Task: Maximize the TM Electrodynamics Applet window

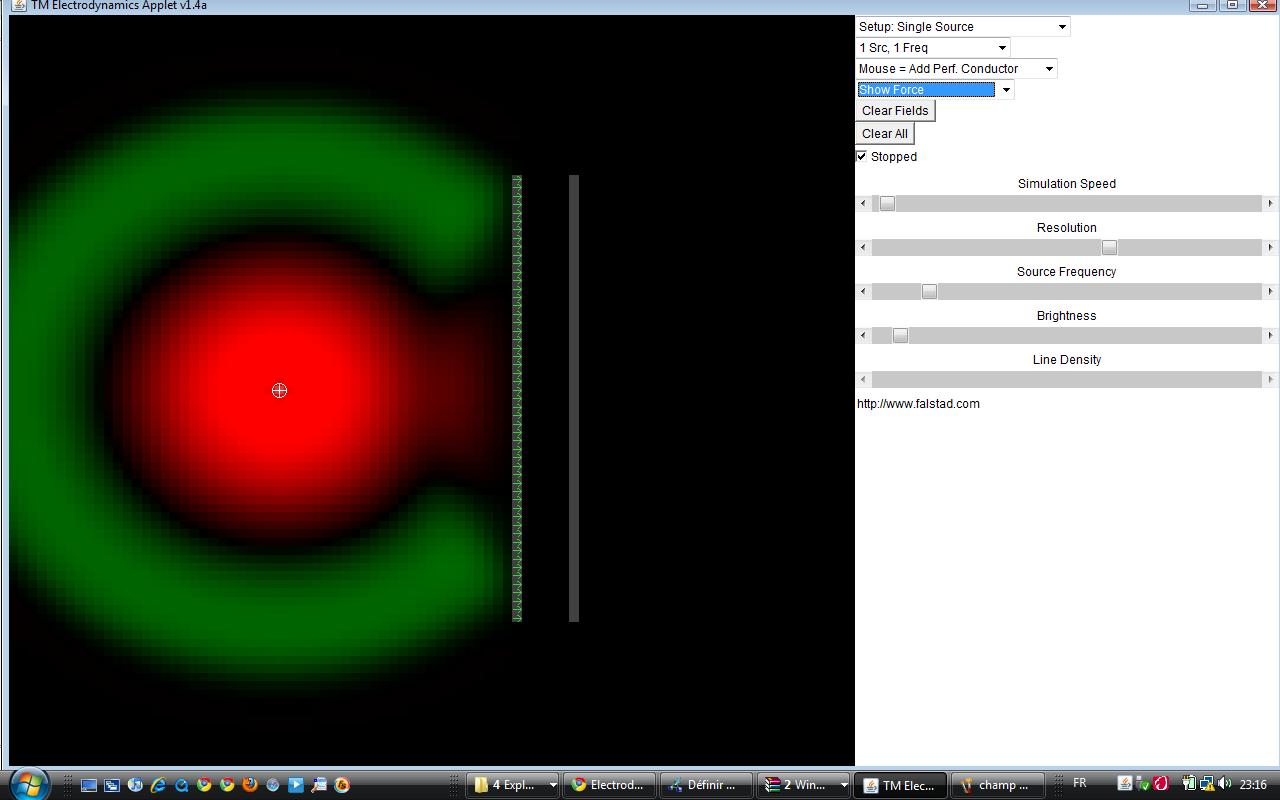Action: click(1233, 5)
